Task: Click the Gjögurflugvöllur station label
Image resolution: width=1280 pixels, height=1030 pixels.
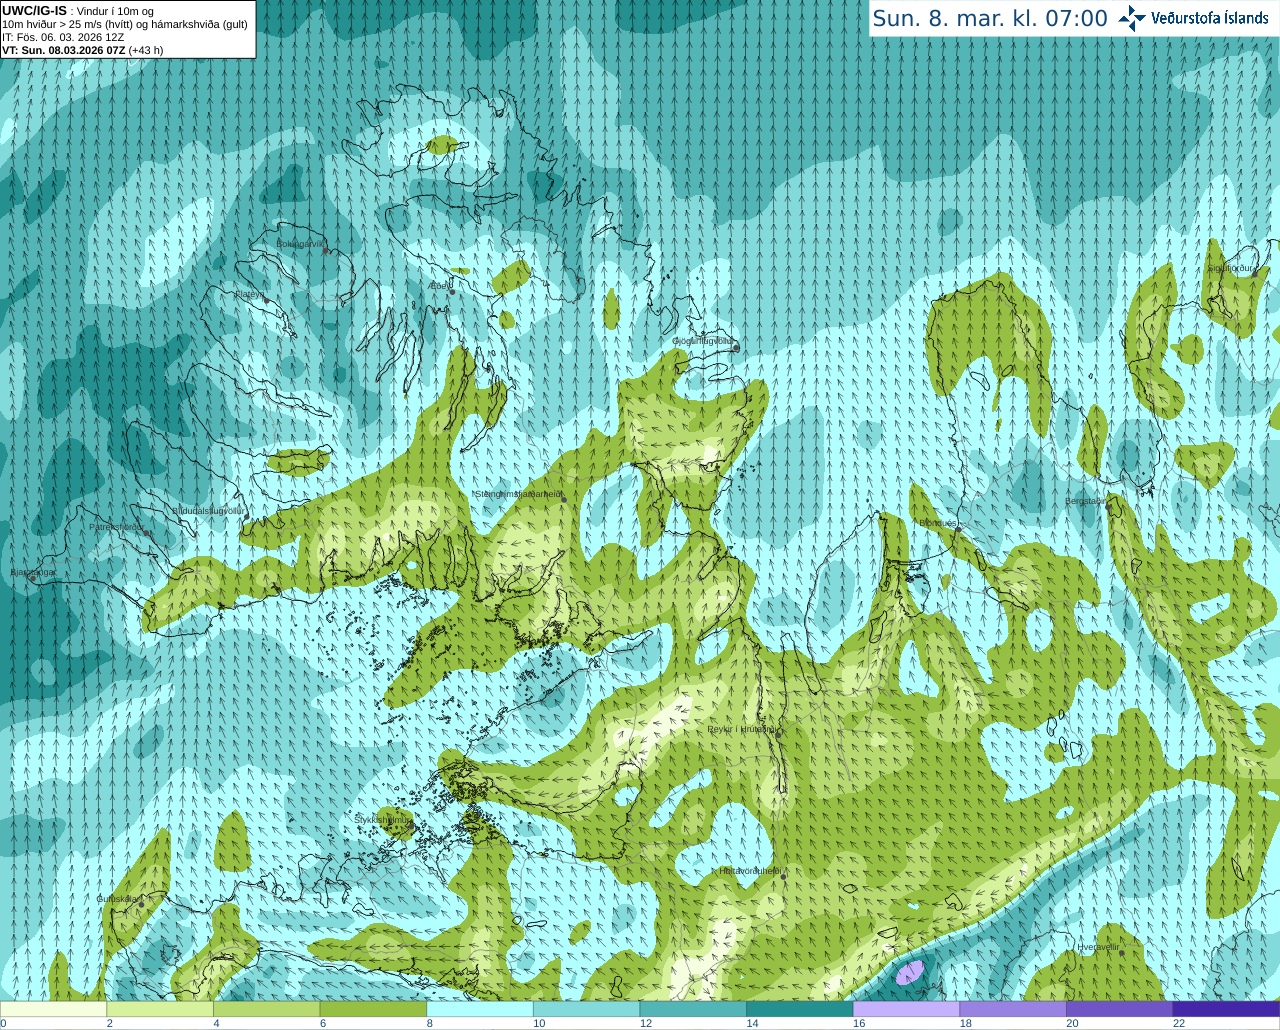Action: tap(703, 341)
